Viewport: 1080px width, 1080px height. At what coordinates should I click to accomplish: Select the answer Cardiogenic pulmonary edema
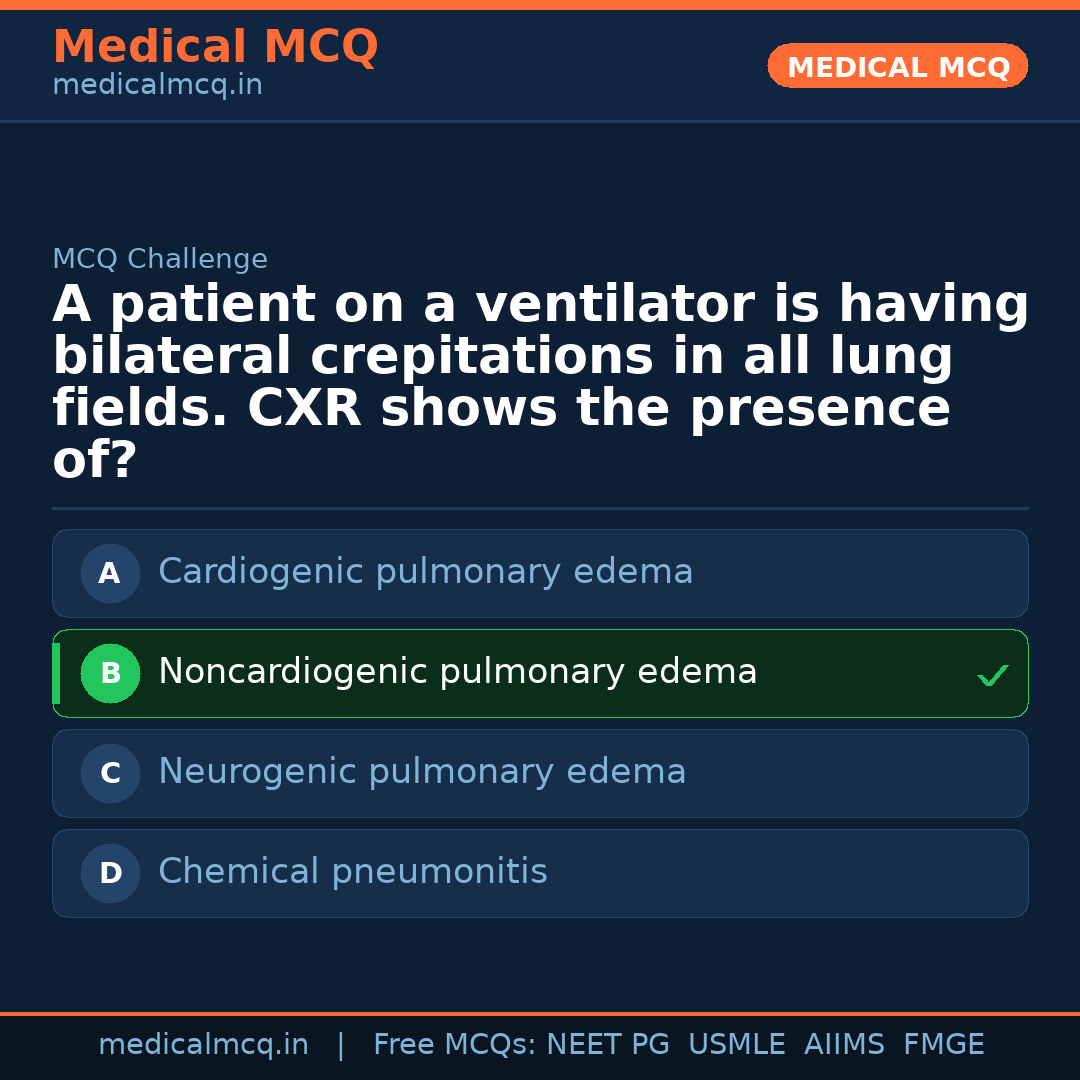tap(425, 572)
